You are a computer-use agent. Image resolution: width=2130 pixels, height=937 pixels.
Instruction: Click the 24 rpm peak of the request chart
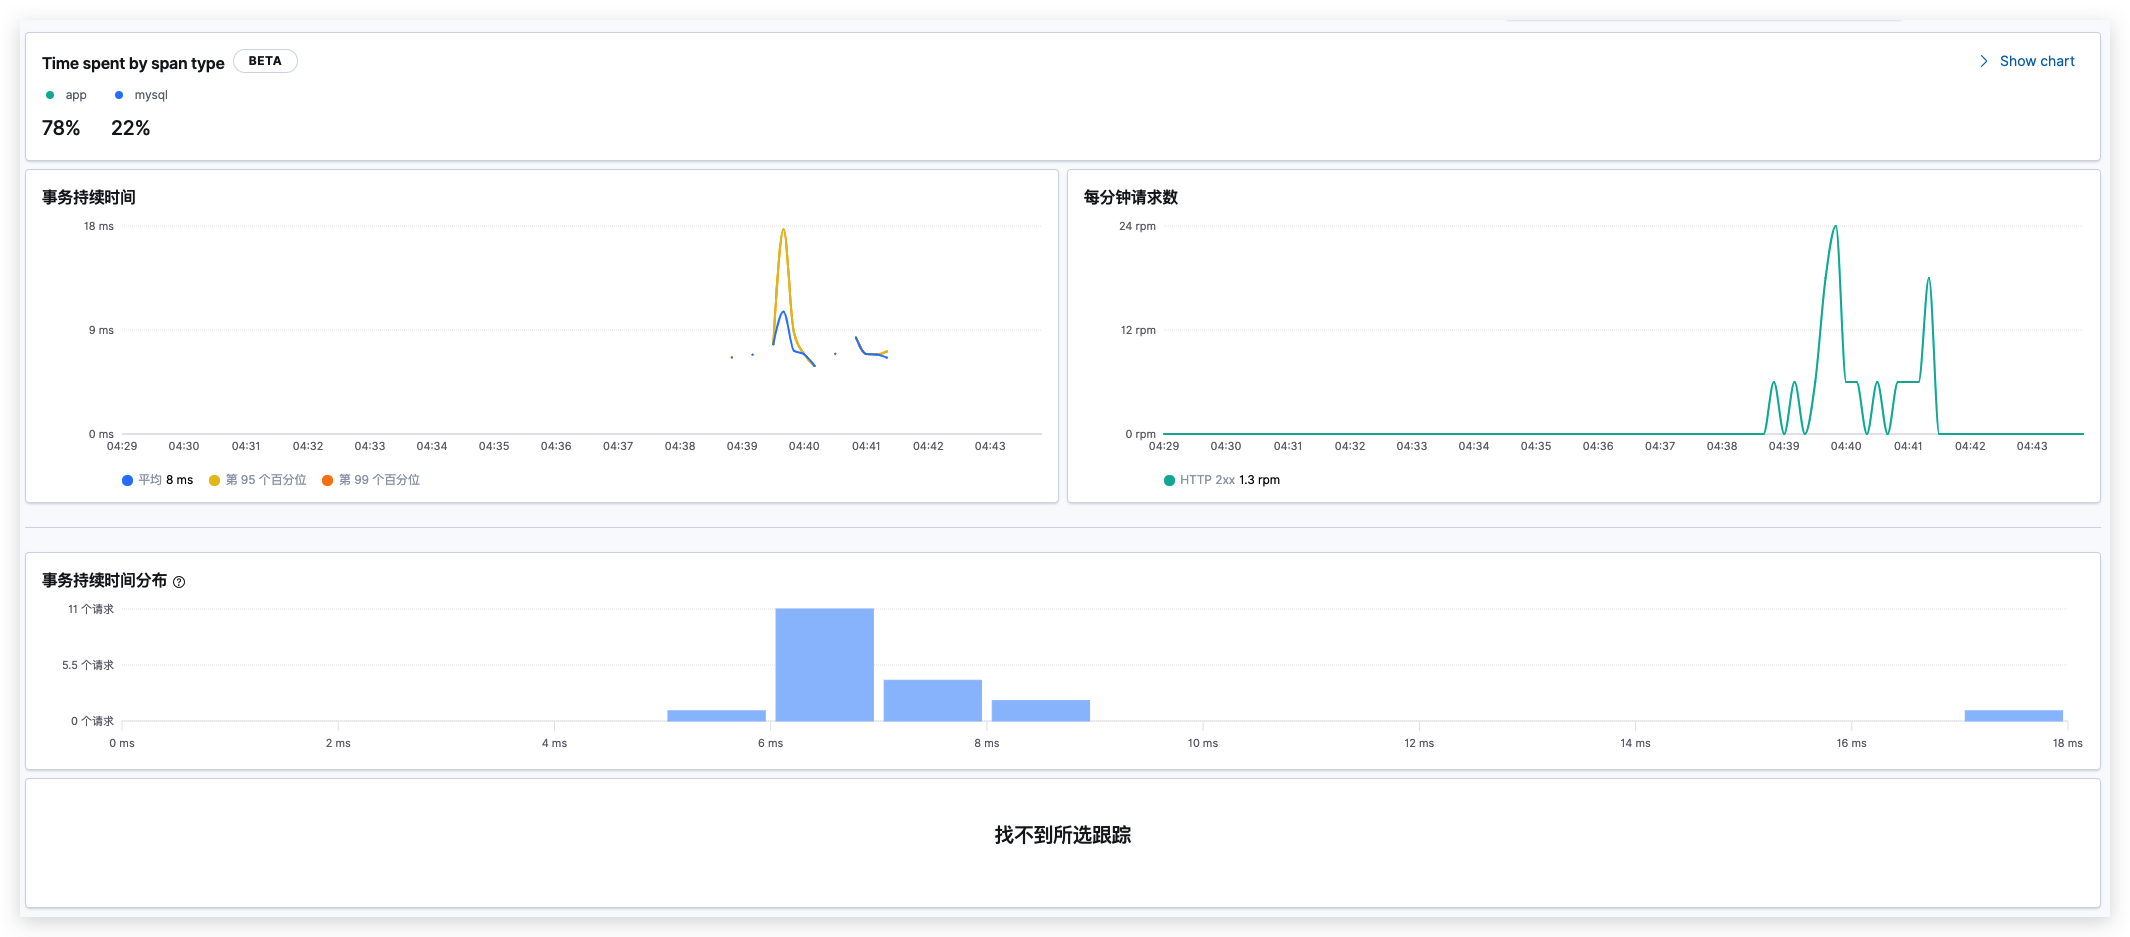pos(1835,228)
